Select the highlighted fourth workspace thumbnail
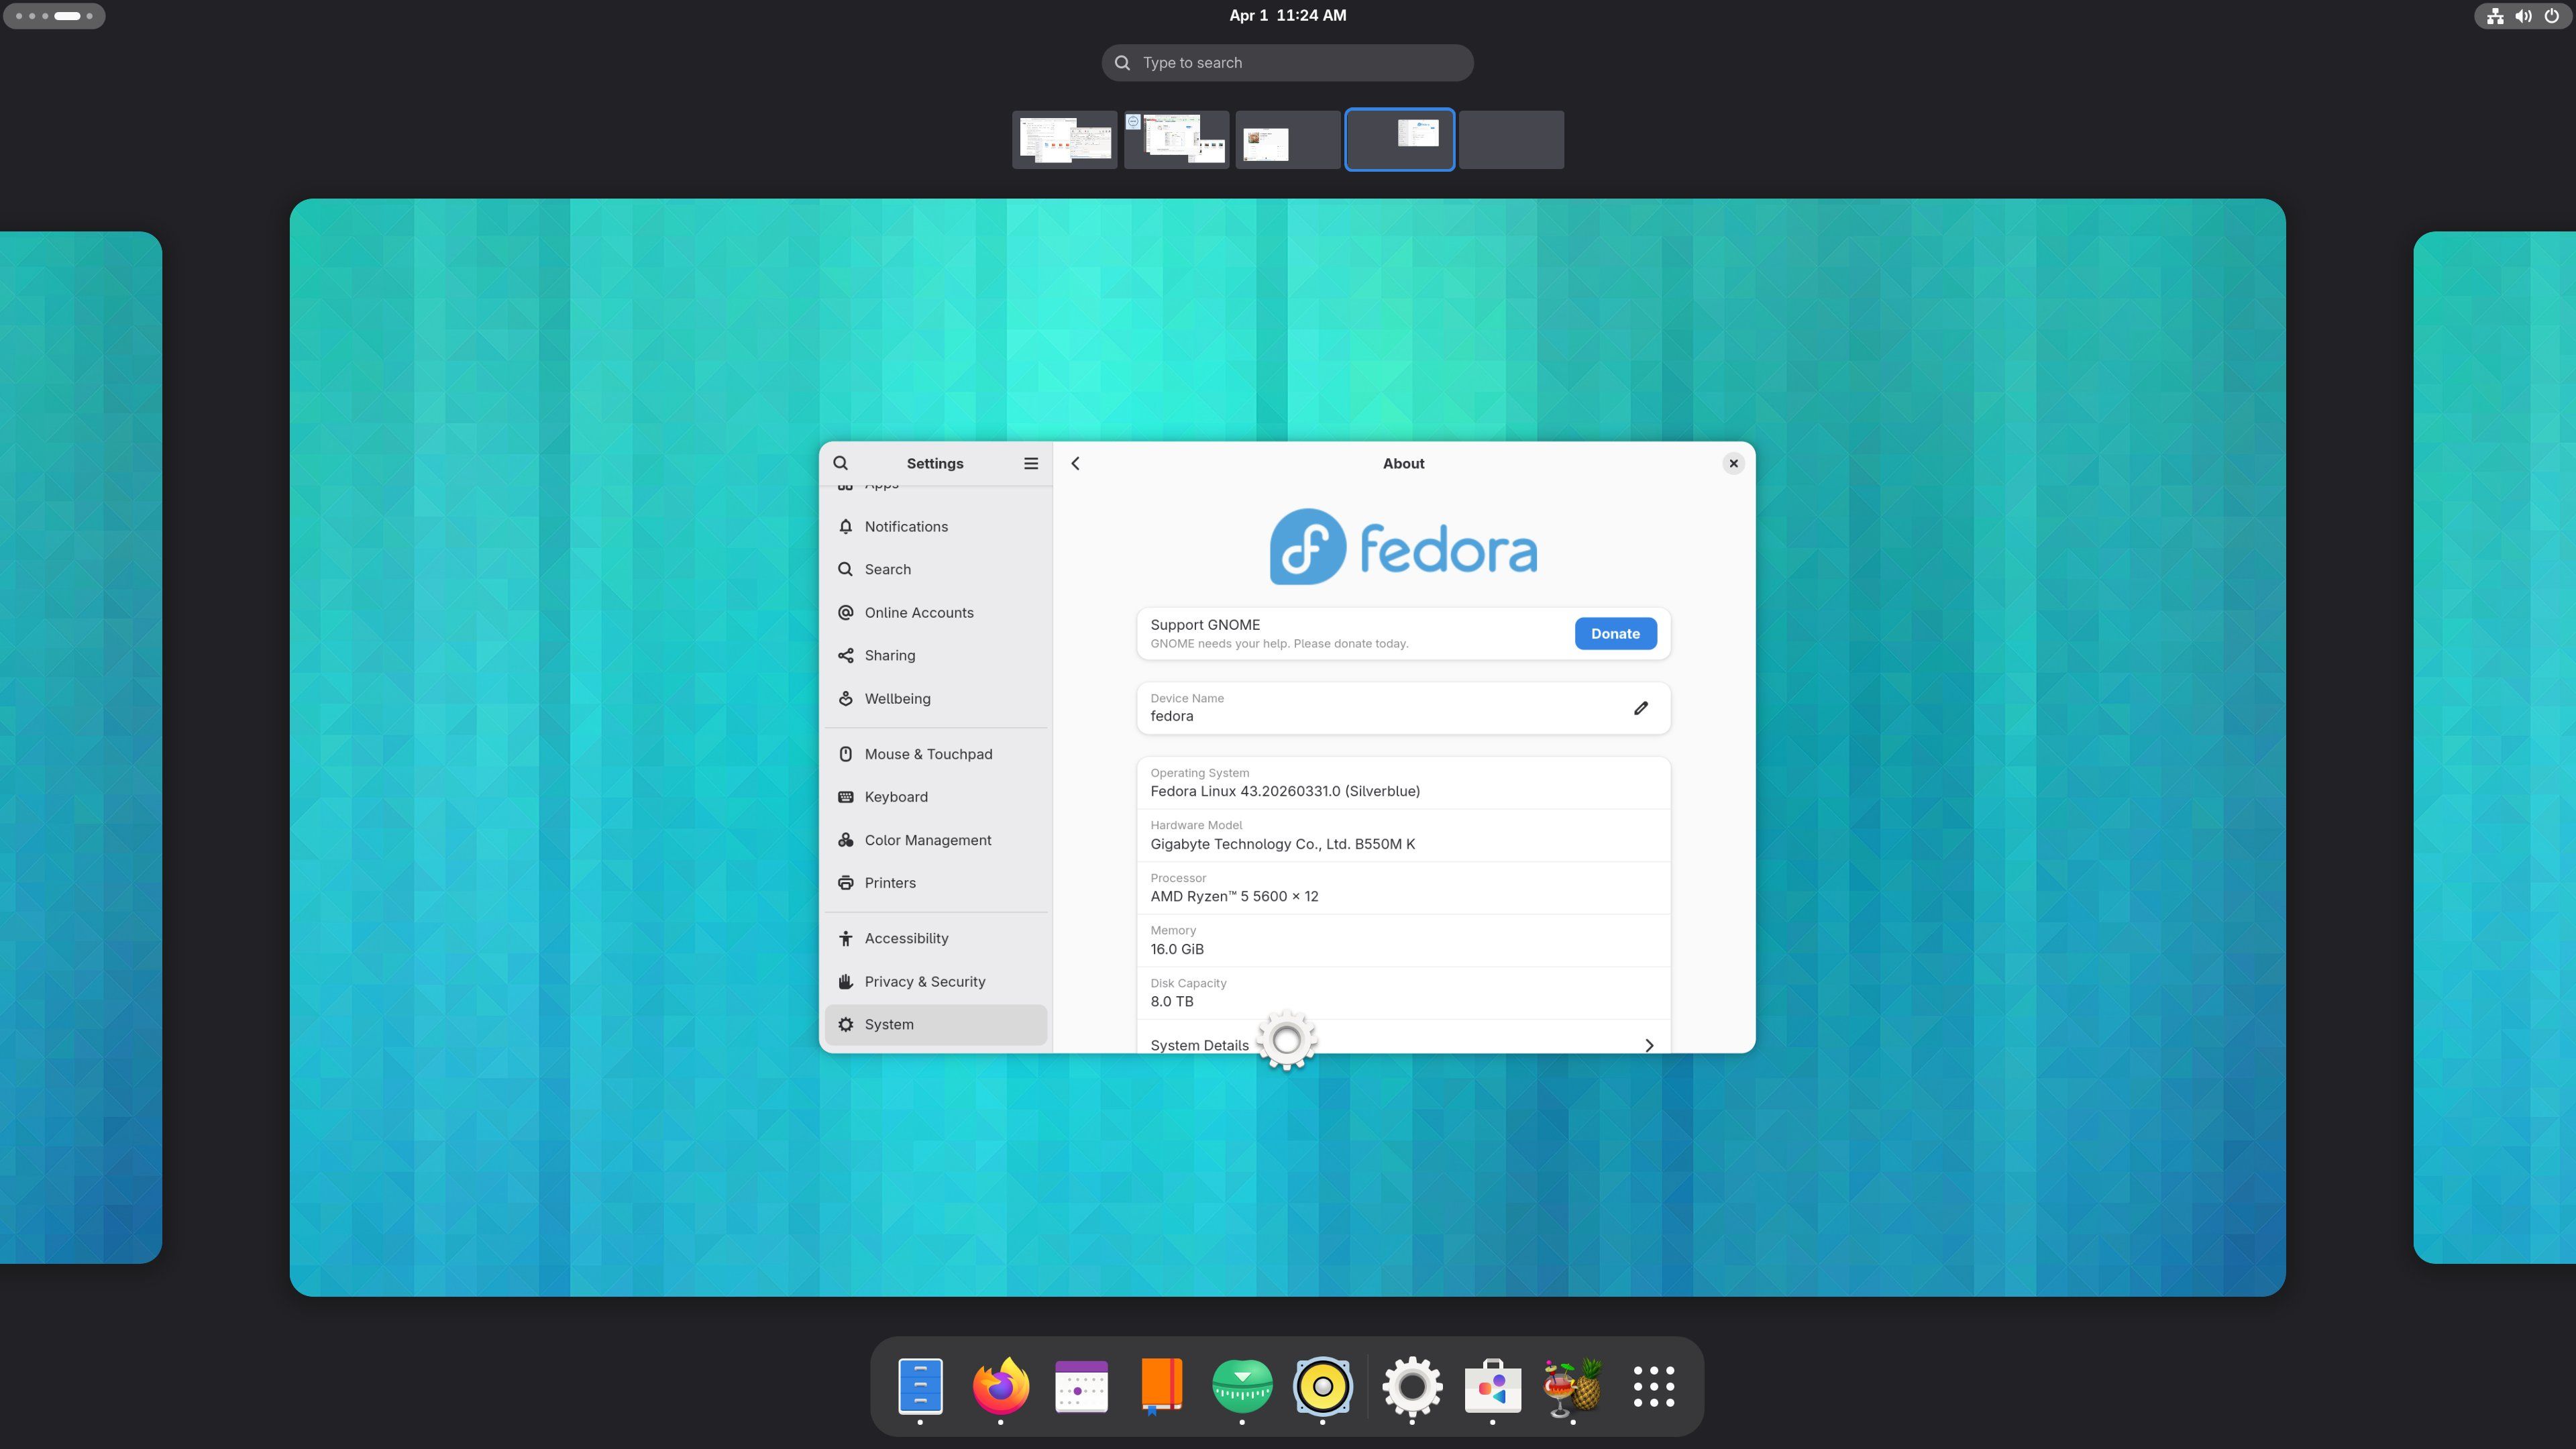The height and width of the screenshot is (1449, 2576). [x=1399, y=139]
